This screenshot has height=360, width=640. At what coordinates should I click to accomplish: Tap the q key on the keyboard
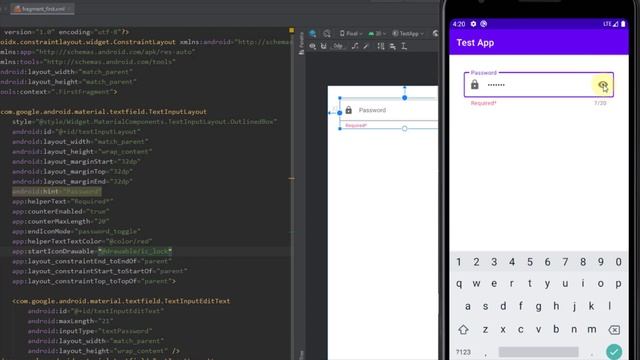[459, 283]
